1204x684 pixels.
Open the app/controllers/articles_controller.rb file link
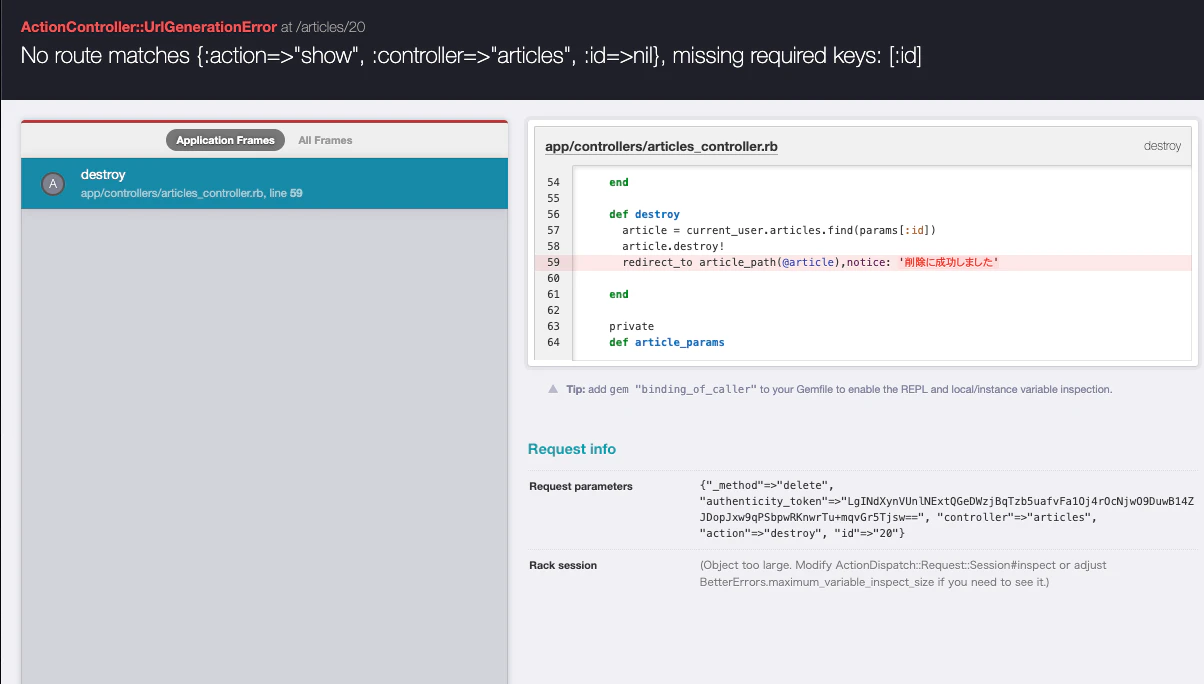661,147
